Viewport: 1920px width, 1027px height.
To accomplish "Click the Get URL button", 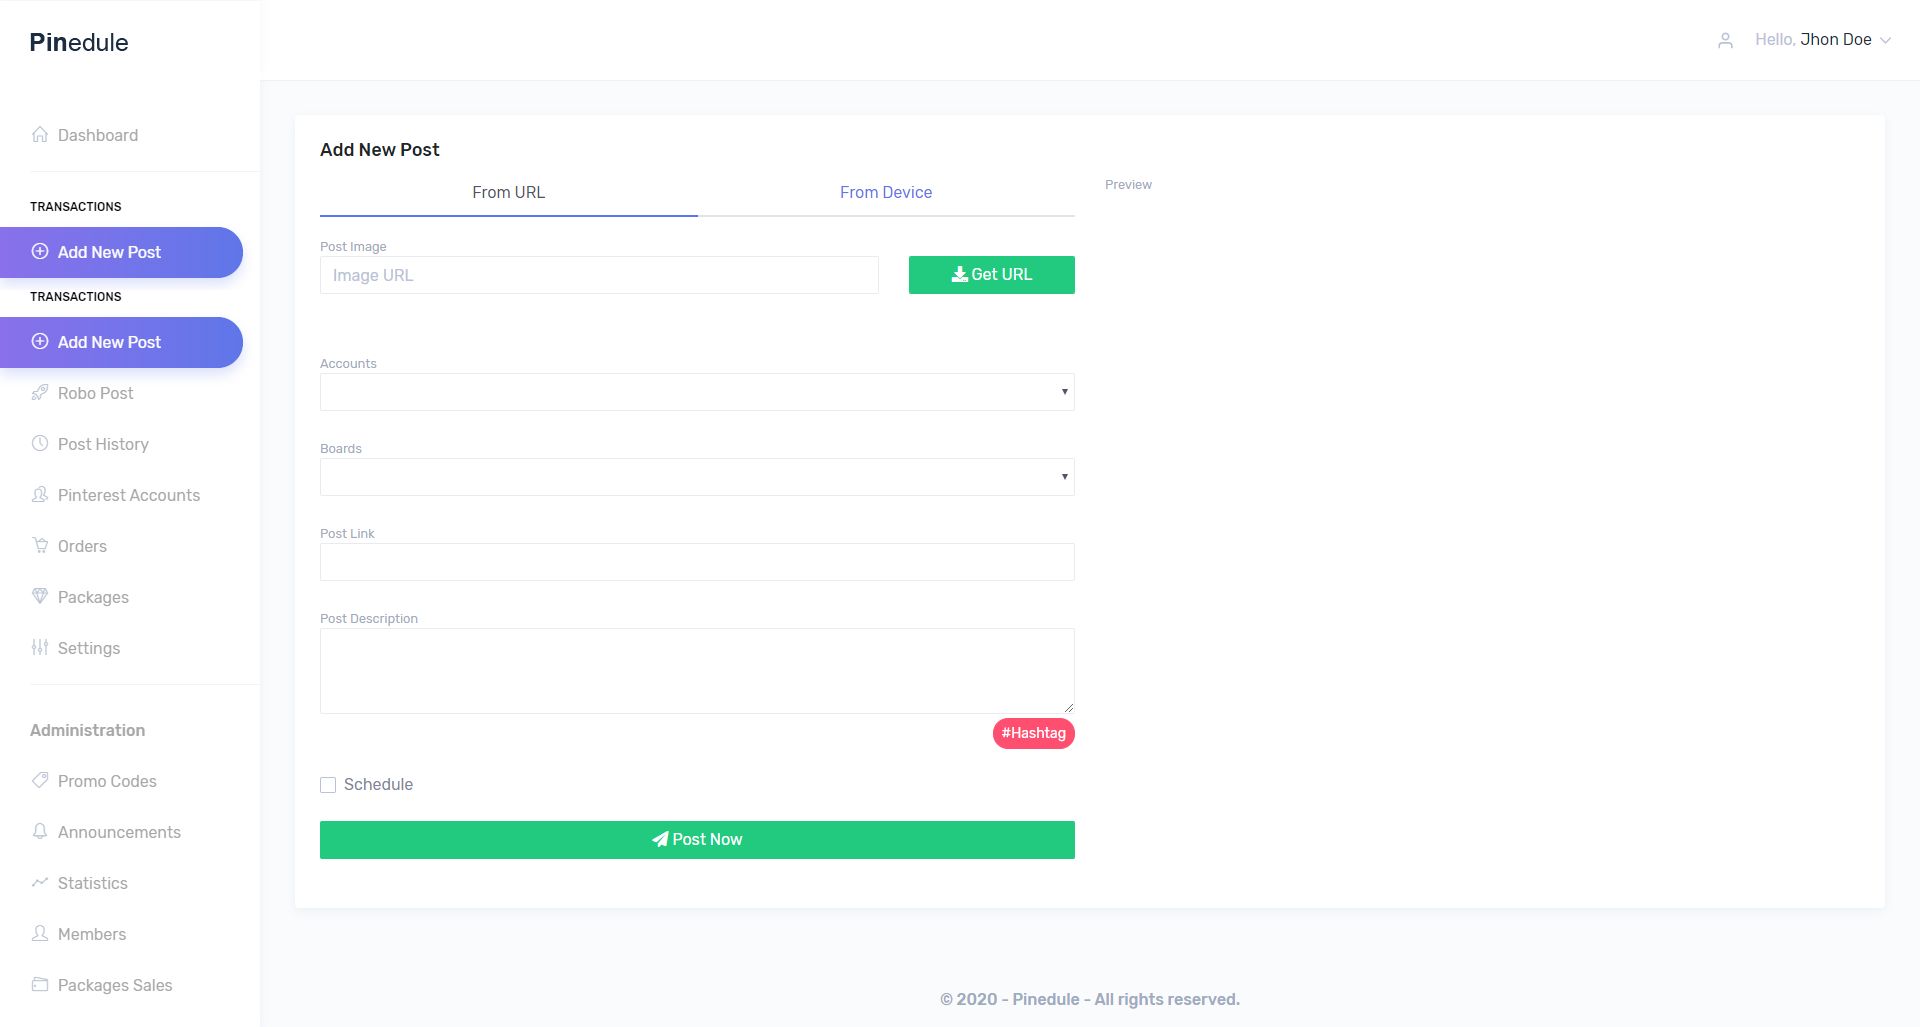I will 991,275.
